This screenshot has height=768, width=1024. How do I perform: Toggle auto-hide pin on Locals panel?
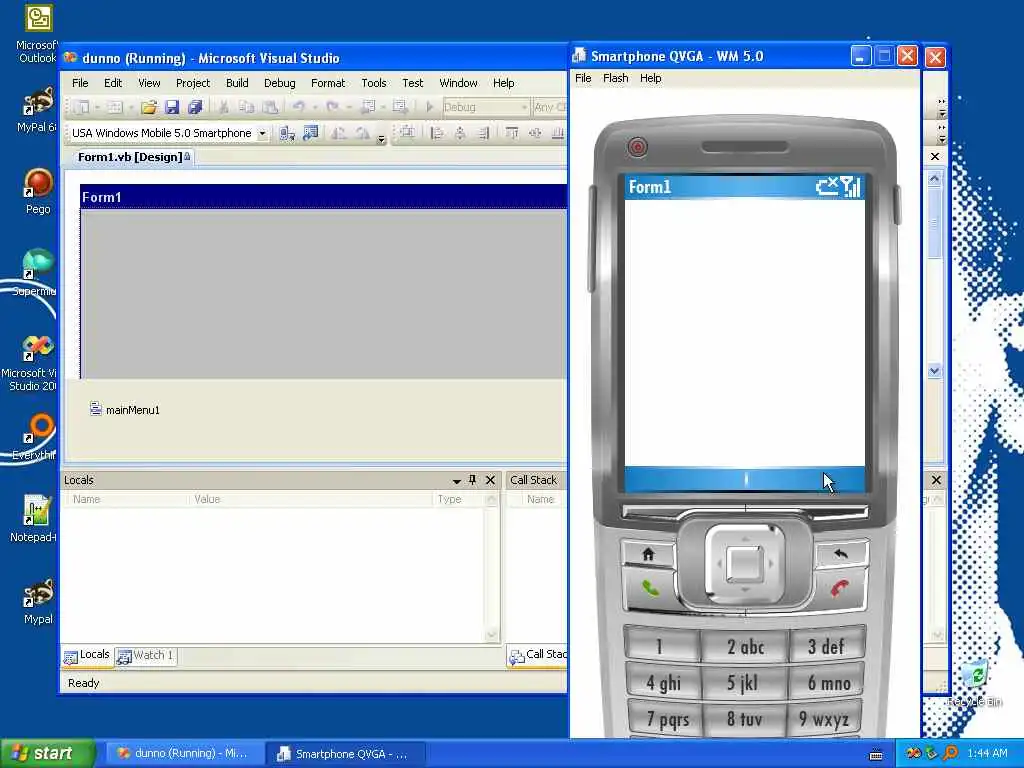(x=473, y=480)
